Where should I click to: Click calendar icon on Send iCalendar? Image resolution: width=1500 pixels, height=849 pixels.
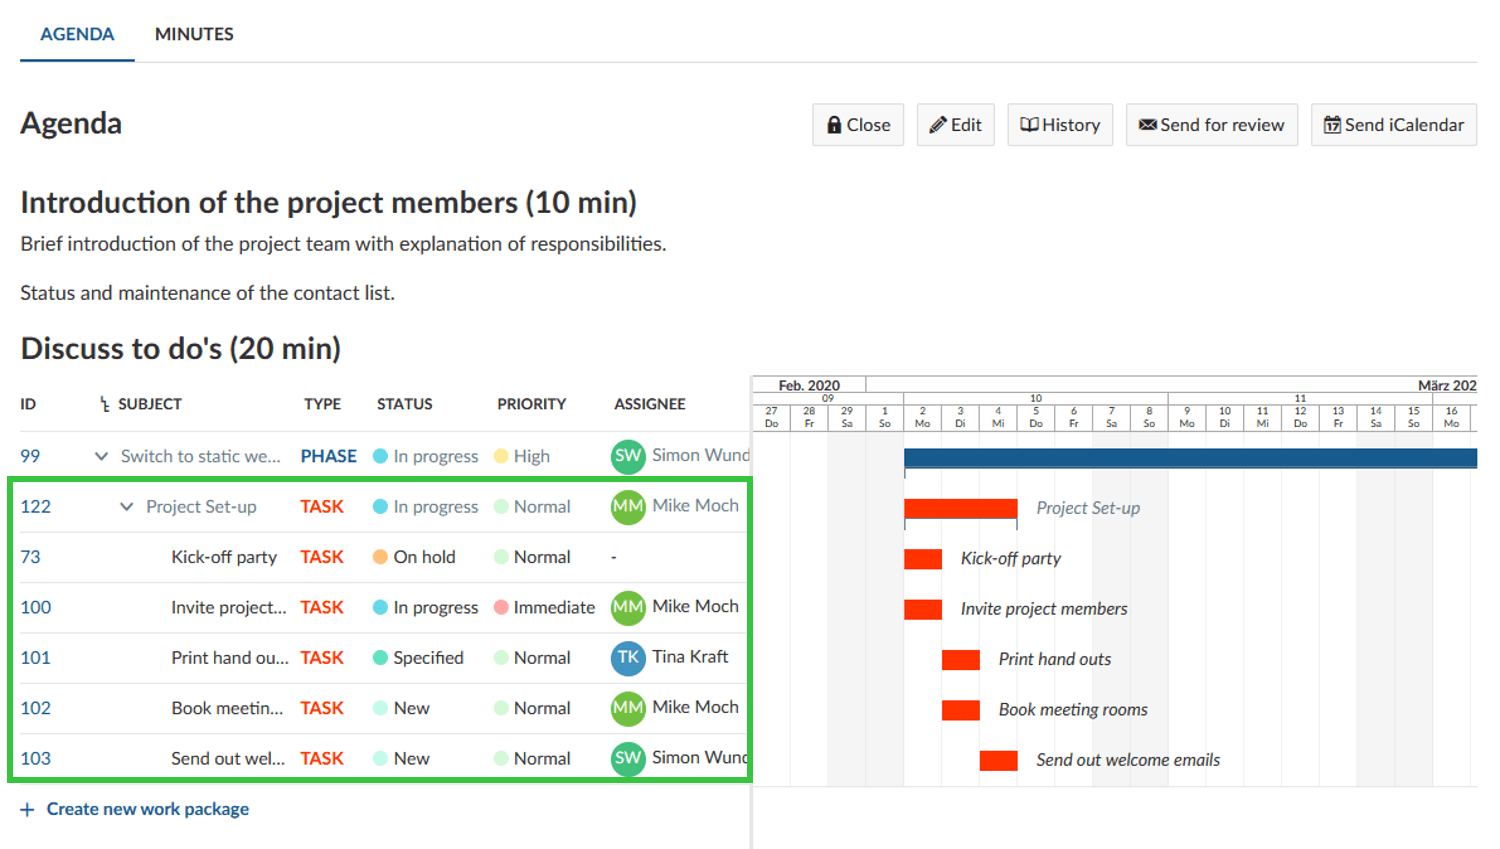(x=1332, y=125)
